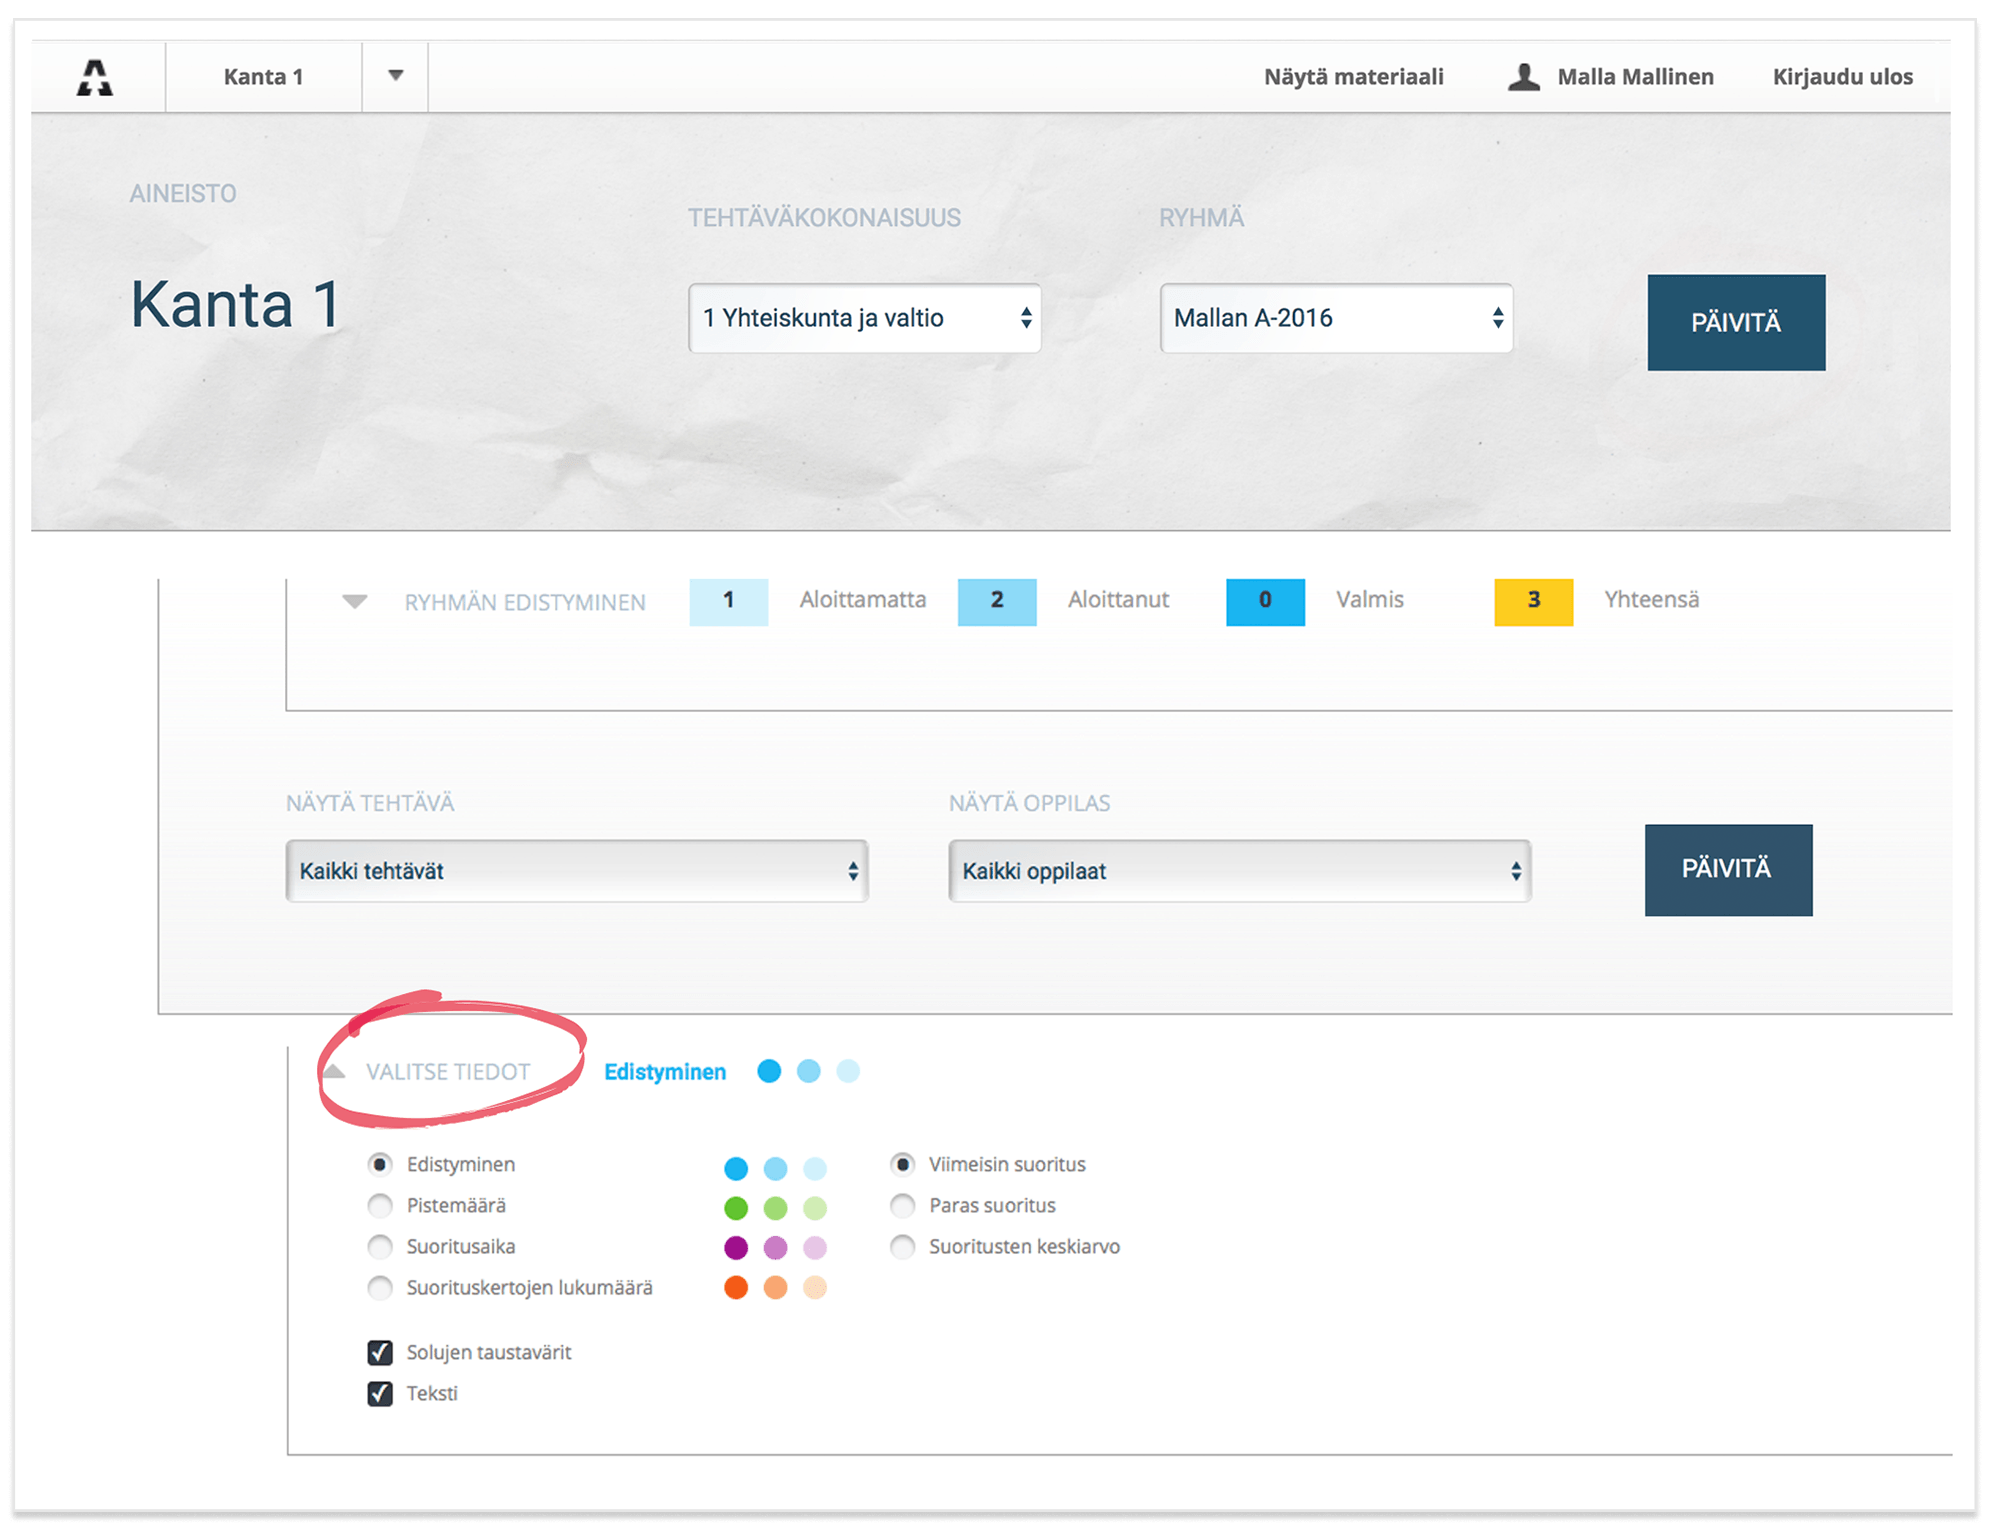
Task: Click the top PÄIVITÄ button beside Ryhmä
Action: pyautogui.click(x=1736, y=323)
